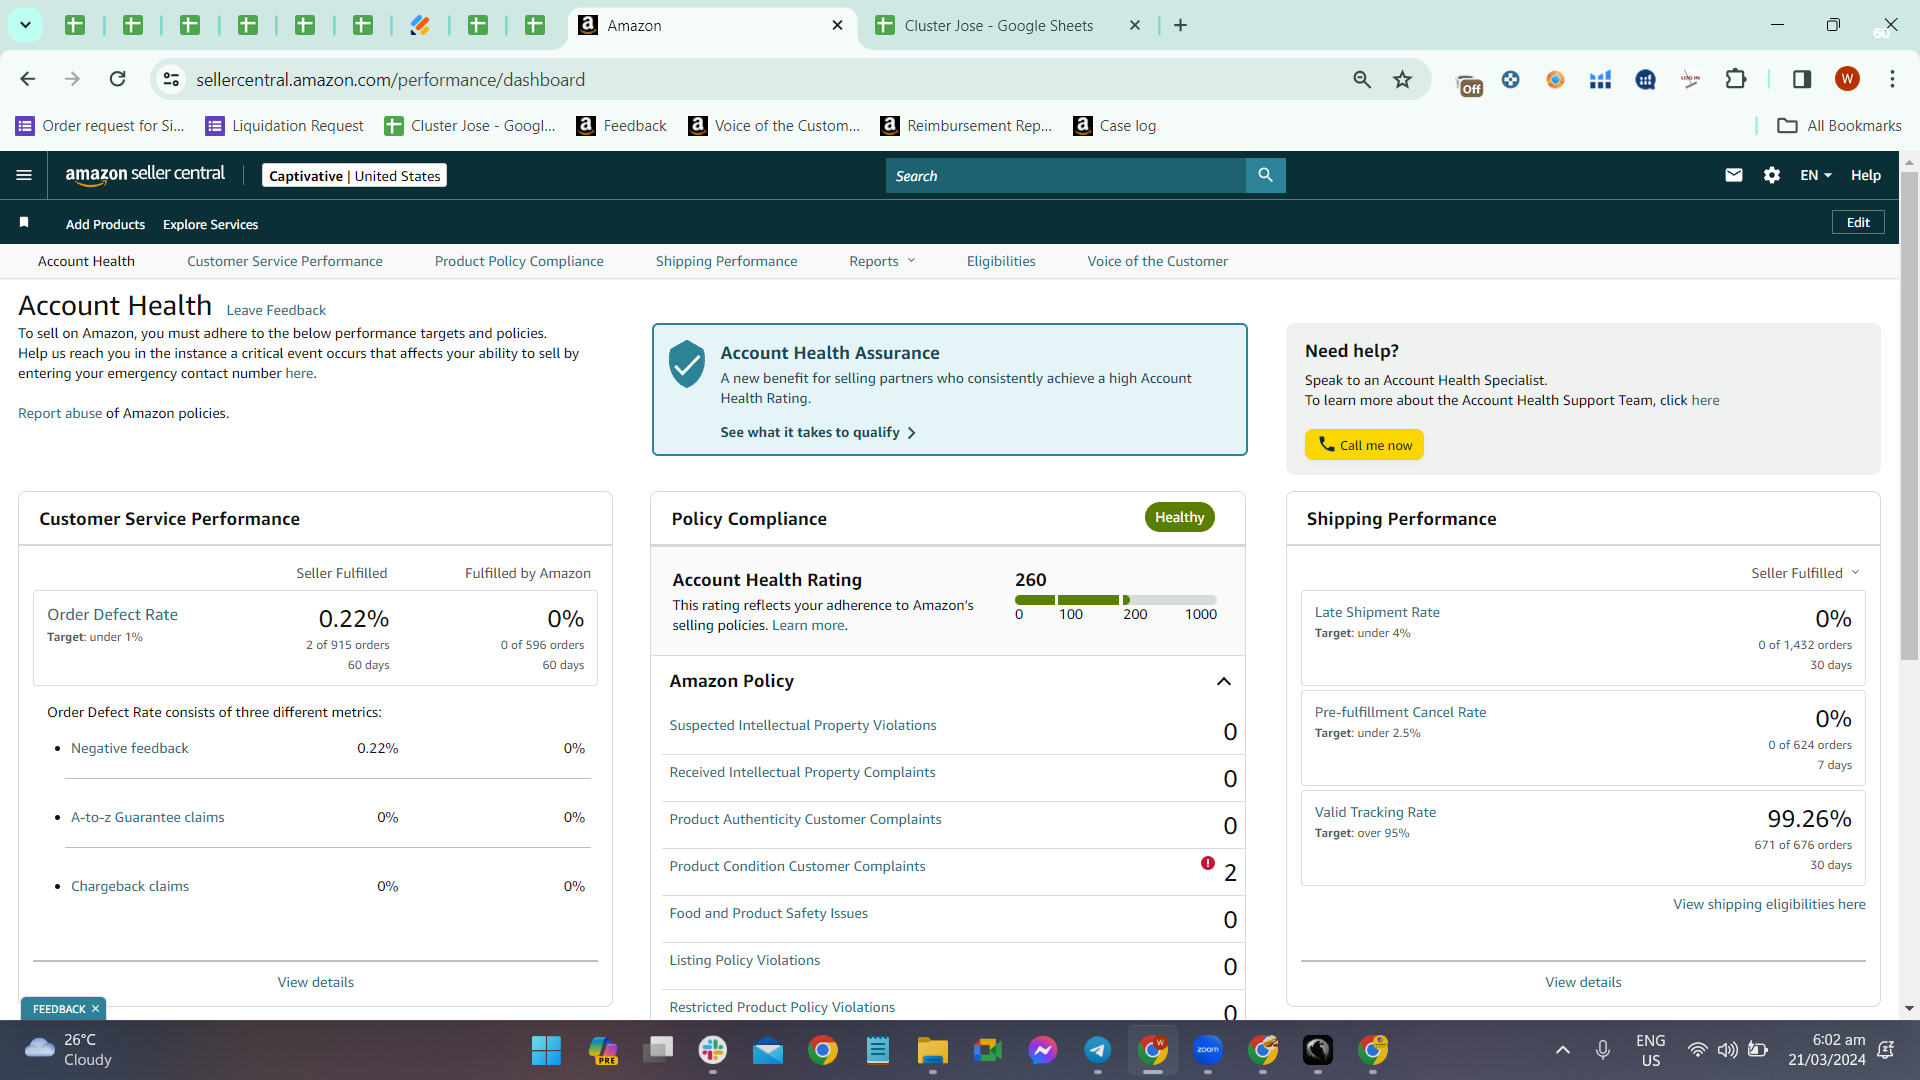This screenshot has height=1080, width=1920.
Task: Open Negative feedback metric link
Action: 129,748
